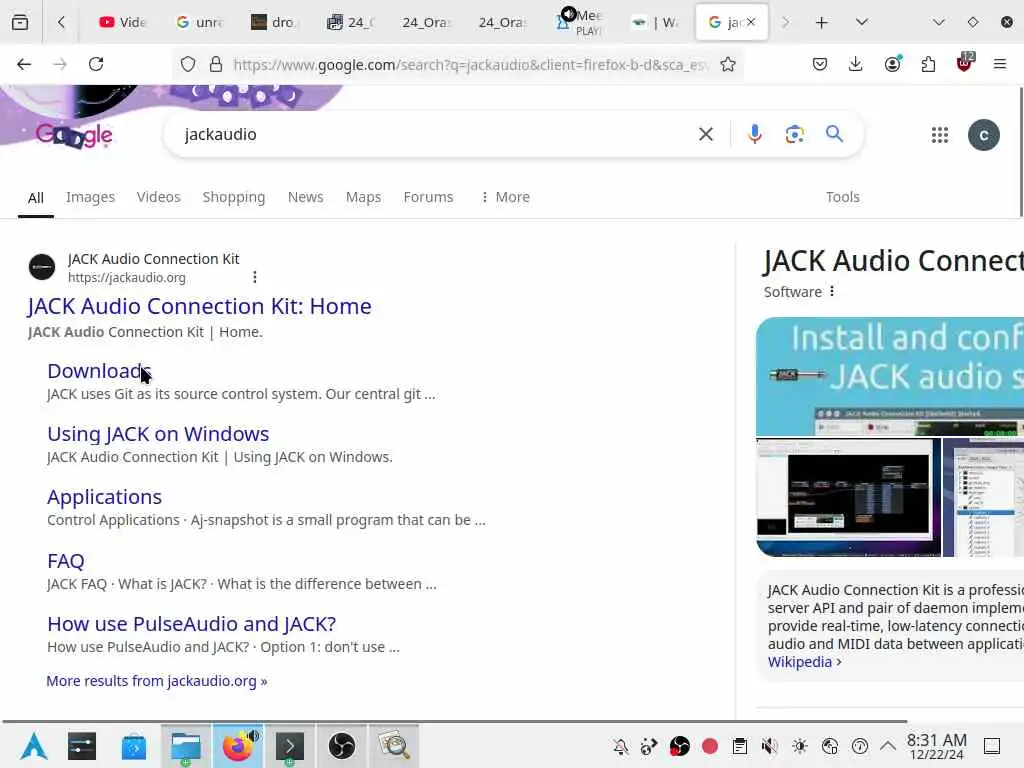Open the Extensions puzzle icon

(x=928, y=64)
